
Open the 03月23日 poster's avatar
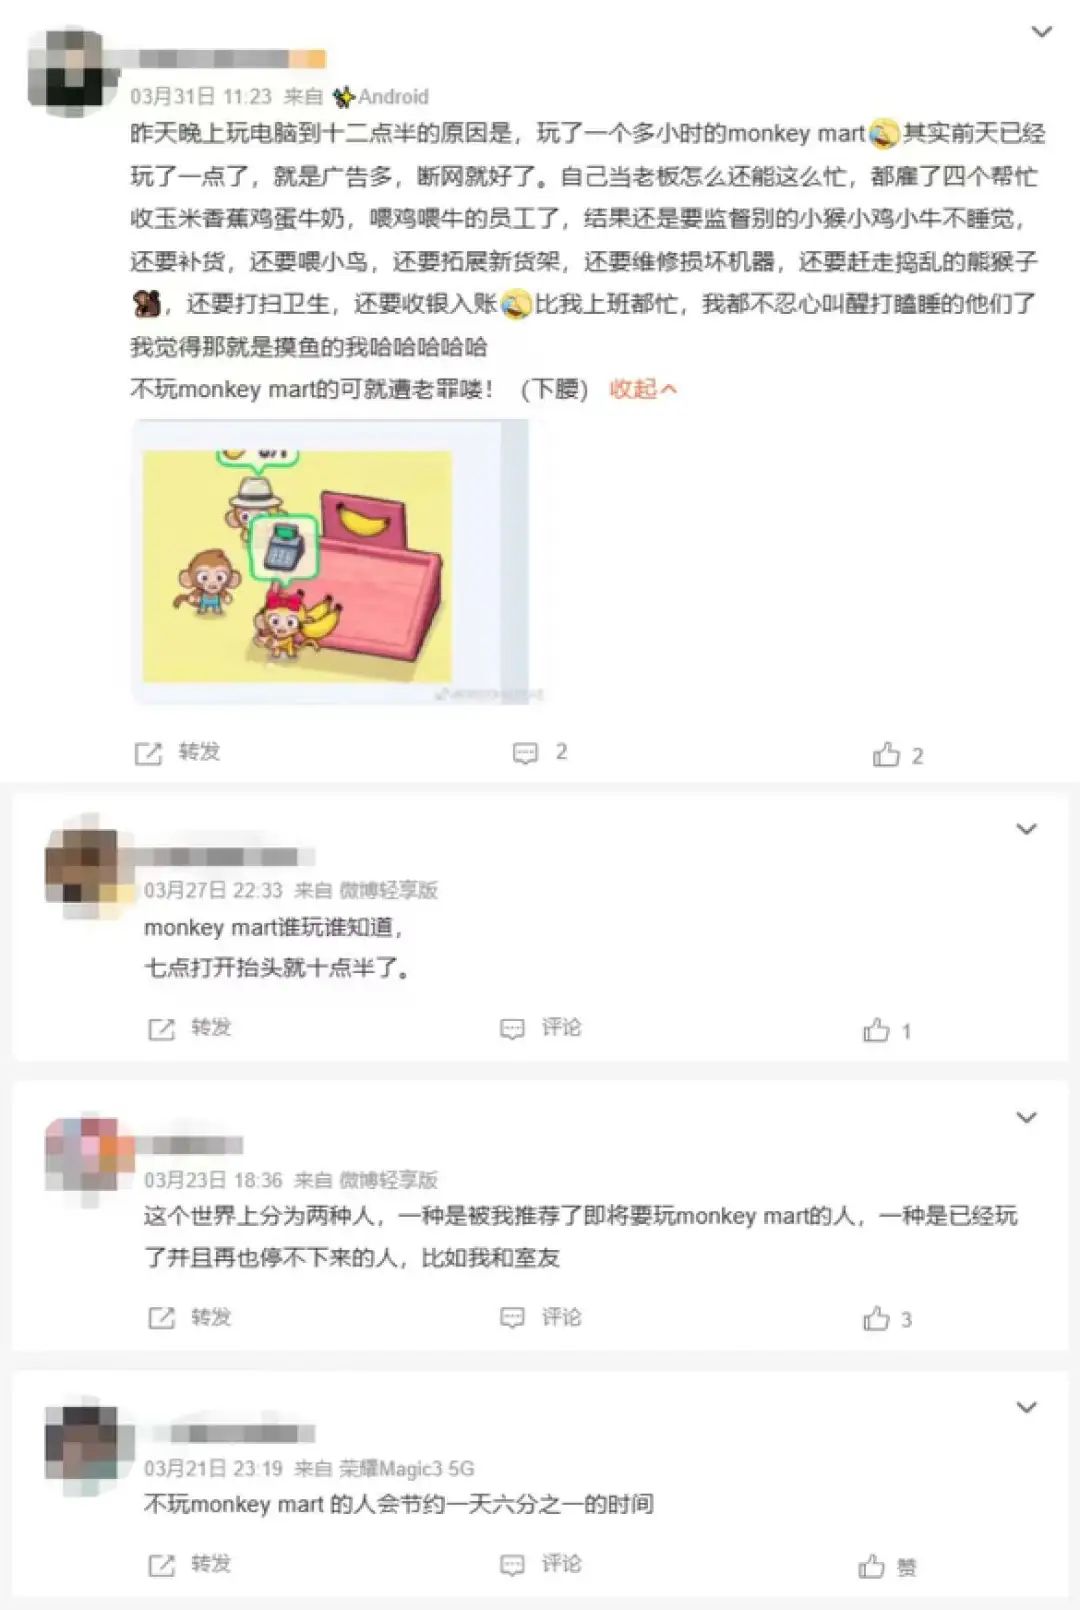coord(88,1151)
